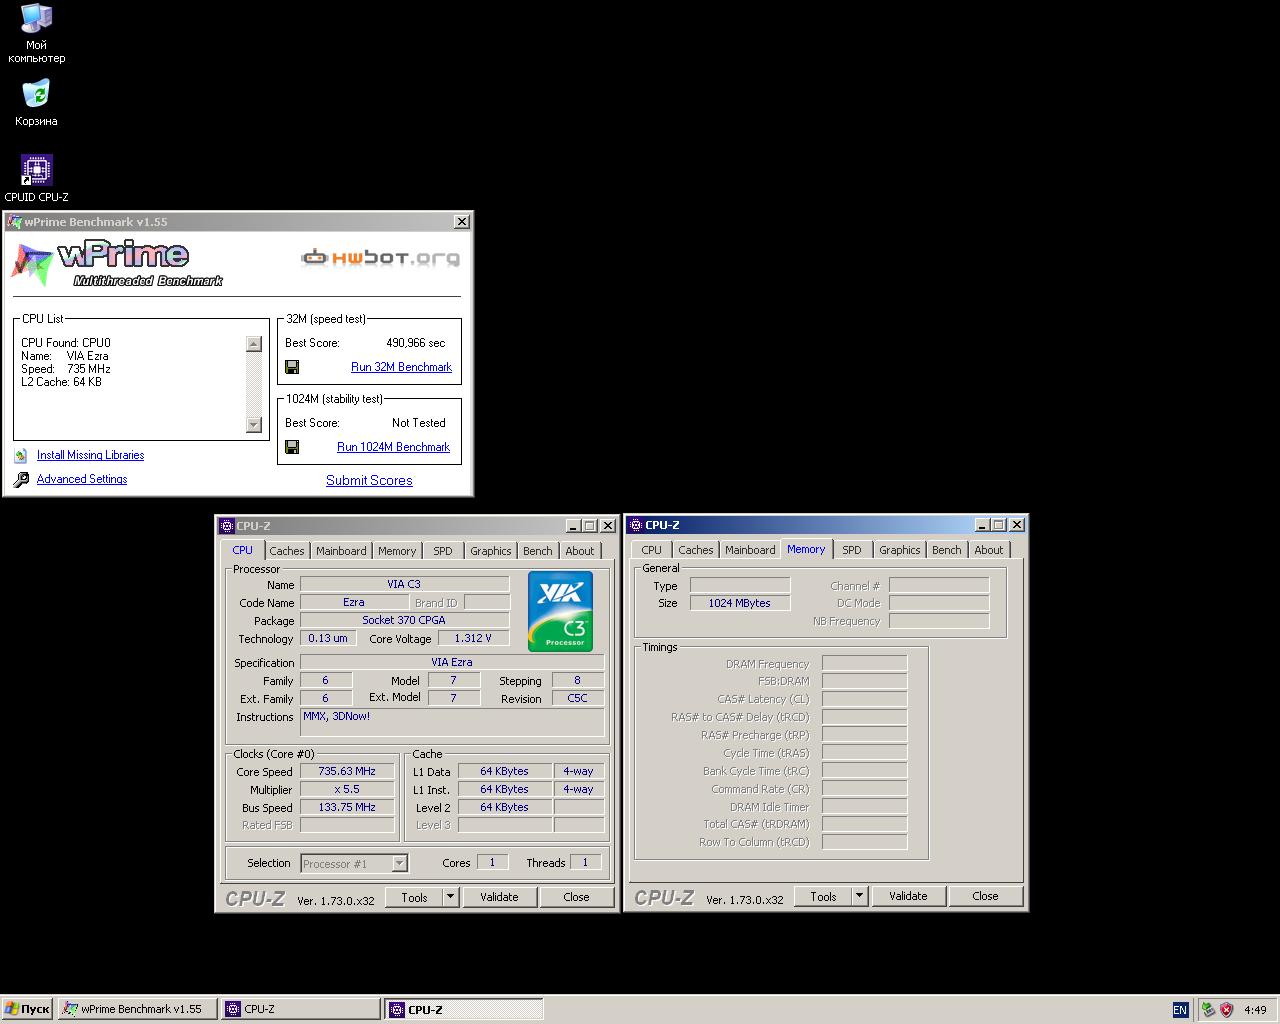Click the left CPU-Z window title icon
Image resolution: width=1280 pixels, height=1024 pixels.
pyautogui.click(x=226, y=526)
